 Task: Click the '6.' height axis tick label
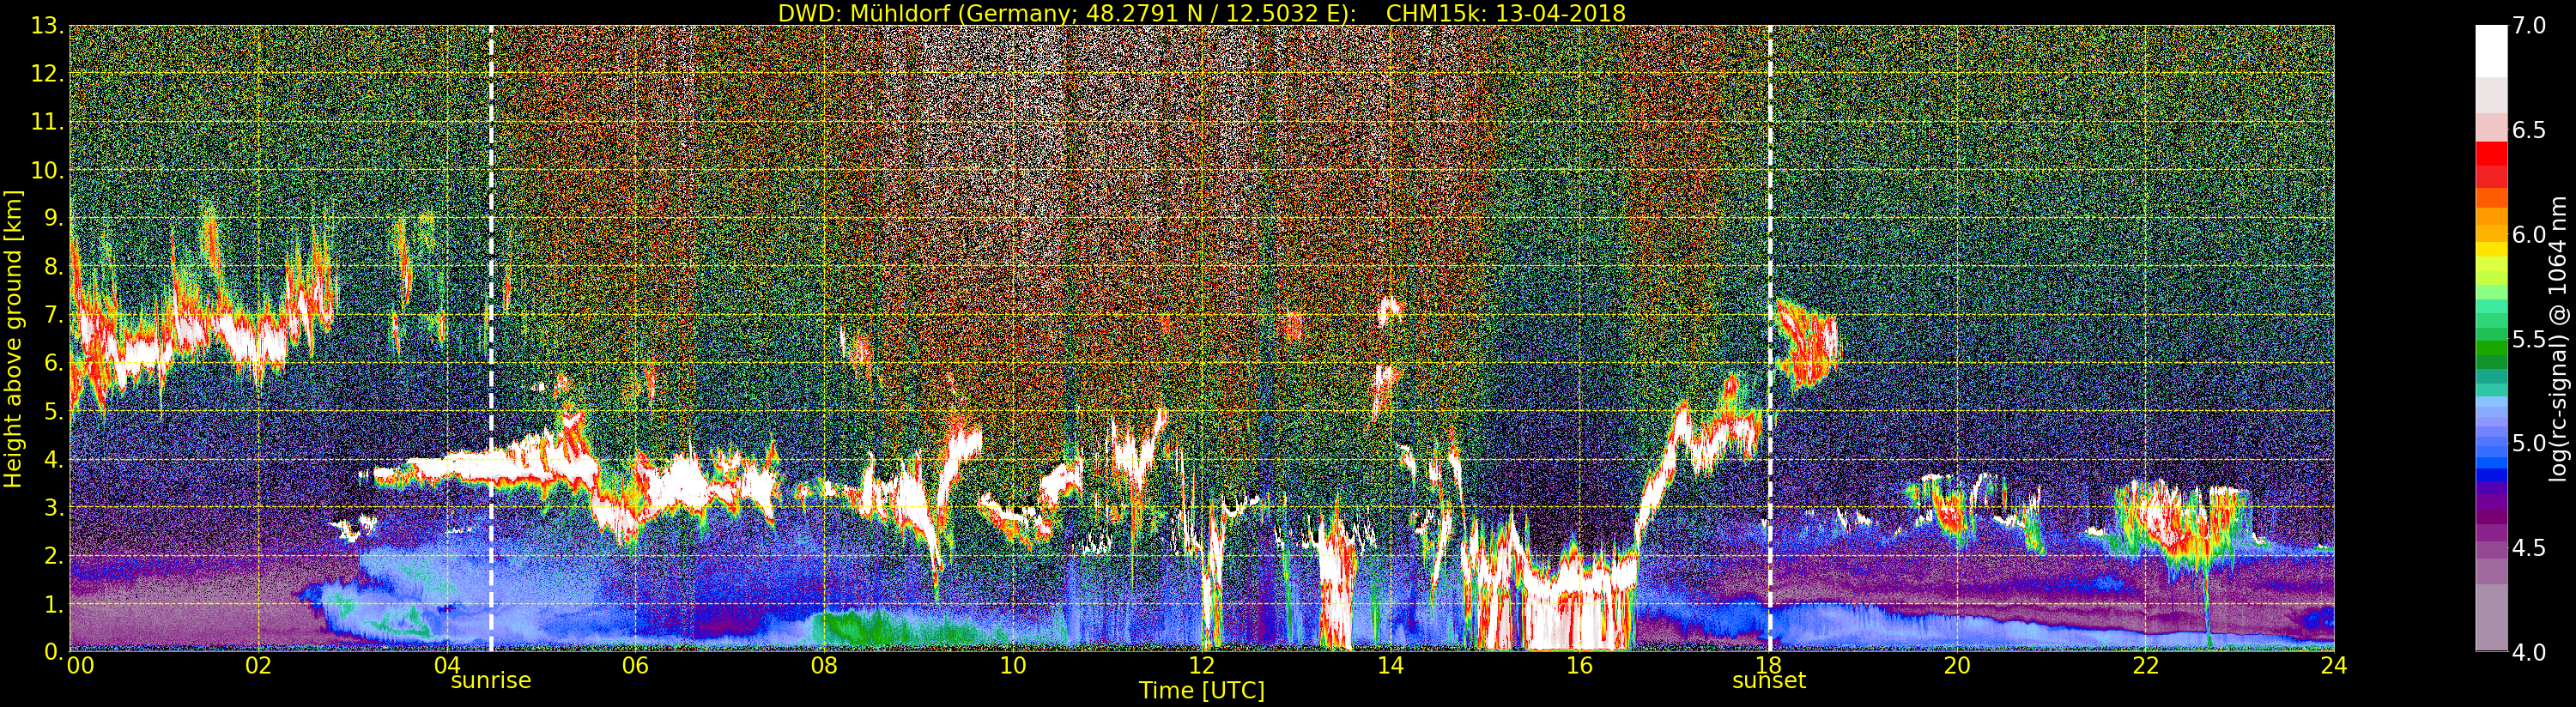coord(54,363)
